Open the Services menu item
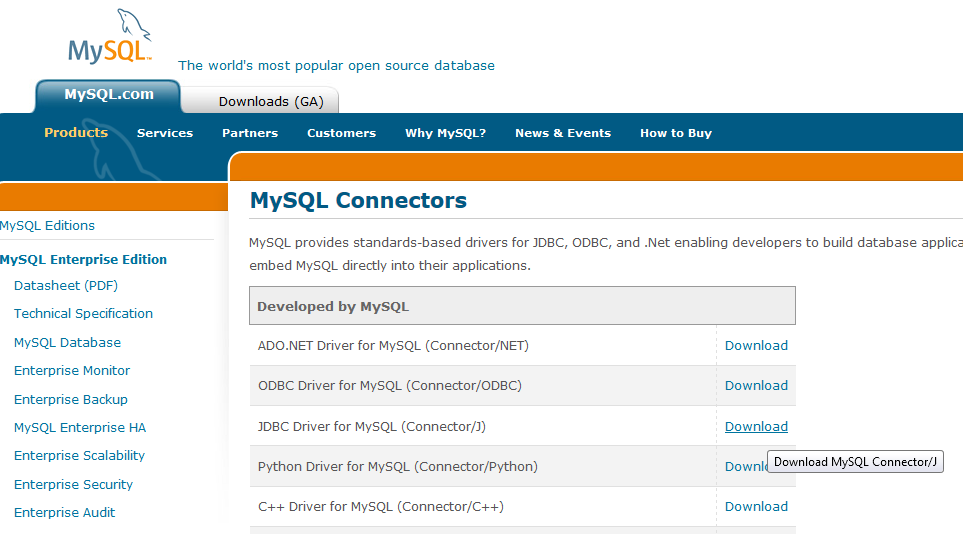The image size is (963, 534). click(x=165, y=133)
